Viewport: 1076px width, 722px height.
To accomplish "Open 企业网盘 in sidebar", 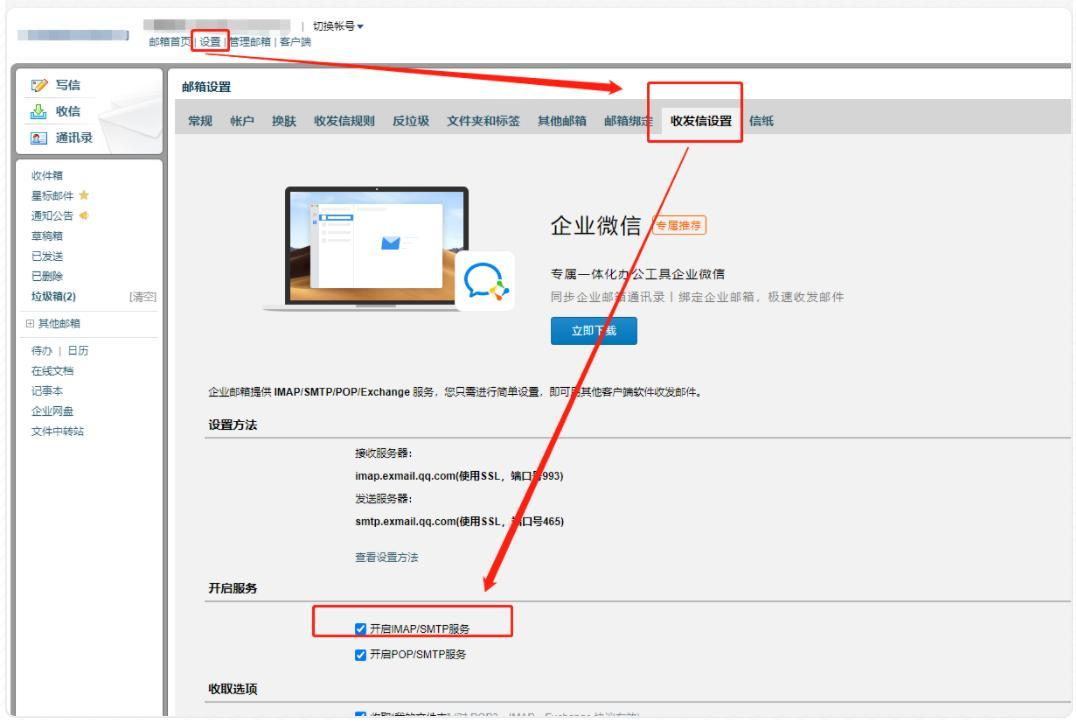I will 52,411.
